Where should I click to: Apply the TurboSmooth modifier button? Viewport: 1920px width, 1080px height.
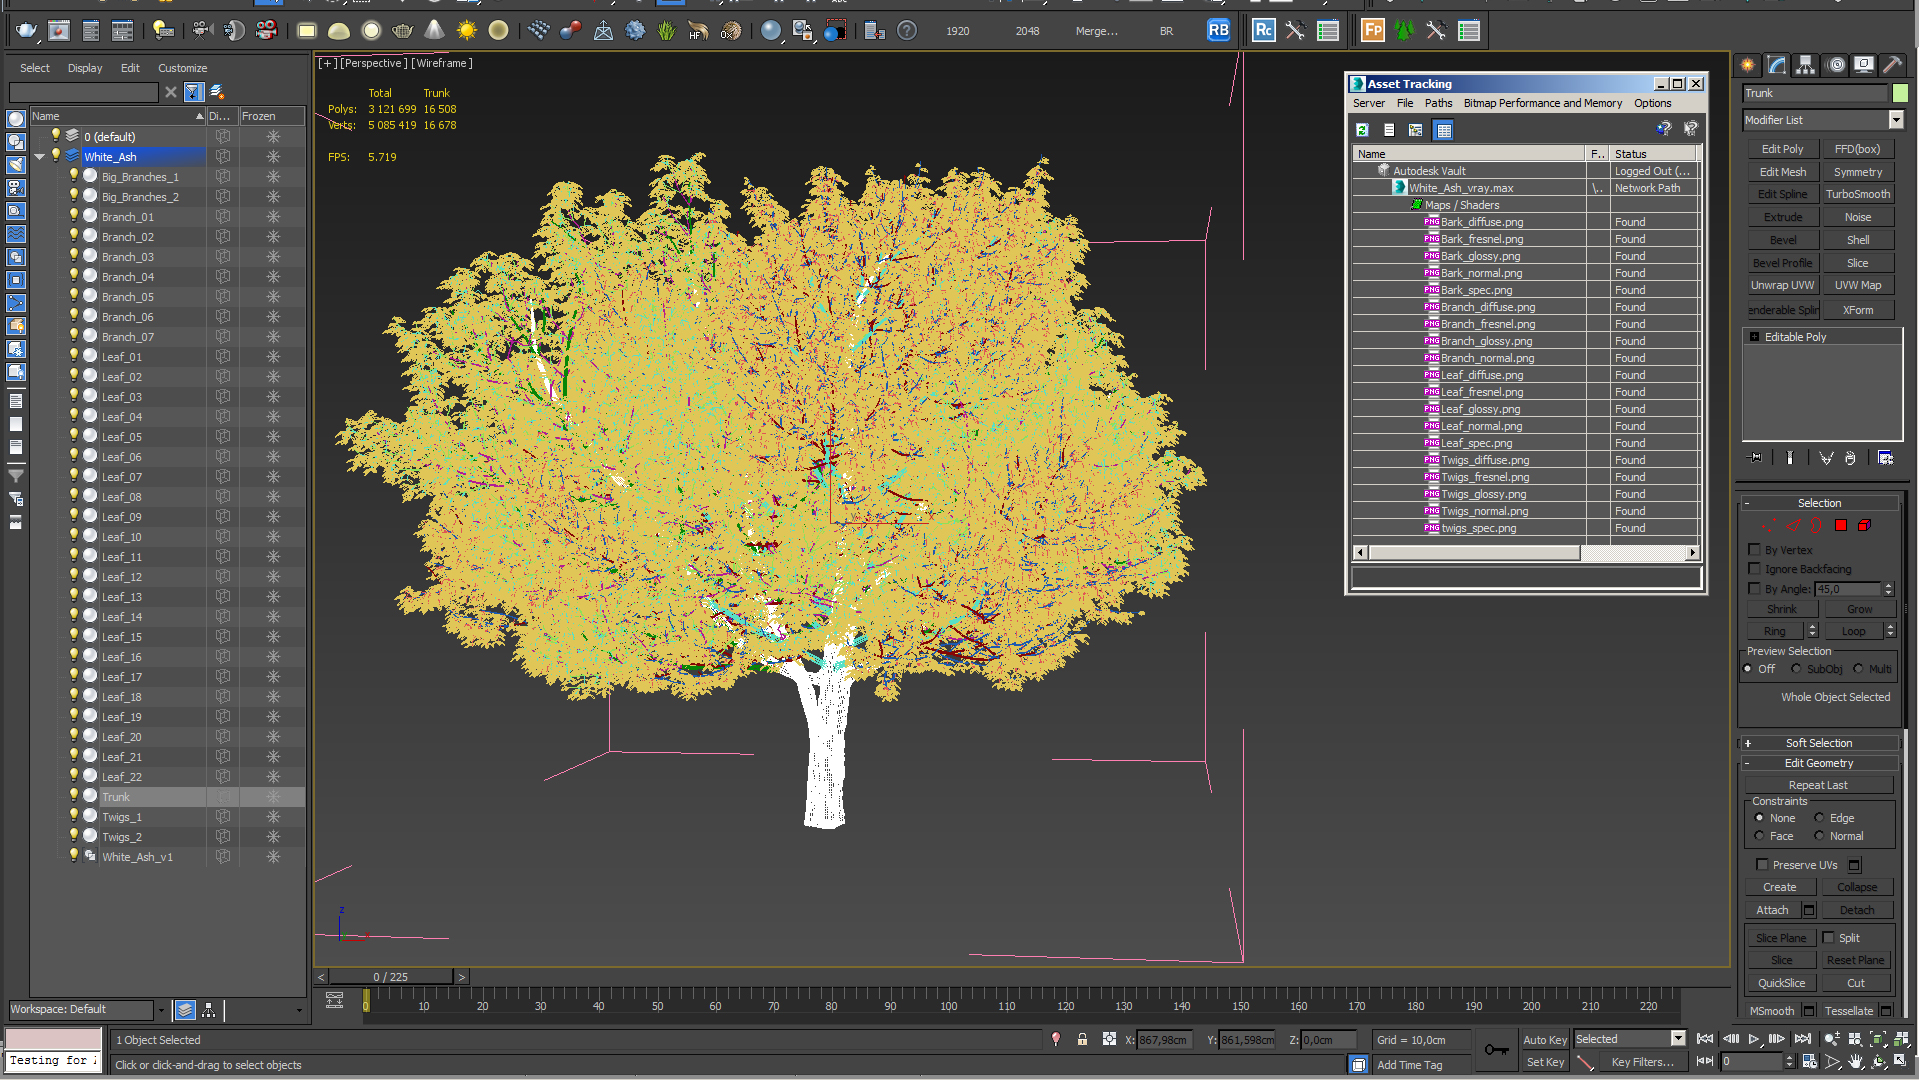1857,194
